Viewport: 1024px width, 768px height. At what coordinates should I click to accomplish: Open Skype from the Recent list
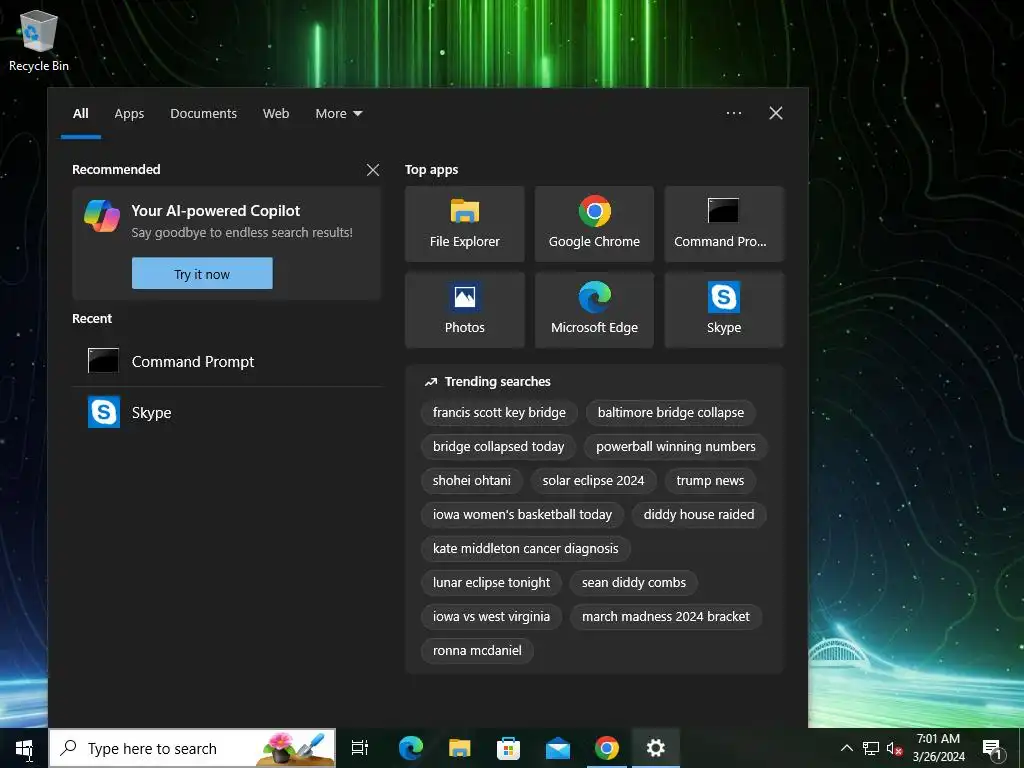227,413
